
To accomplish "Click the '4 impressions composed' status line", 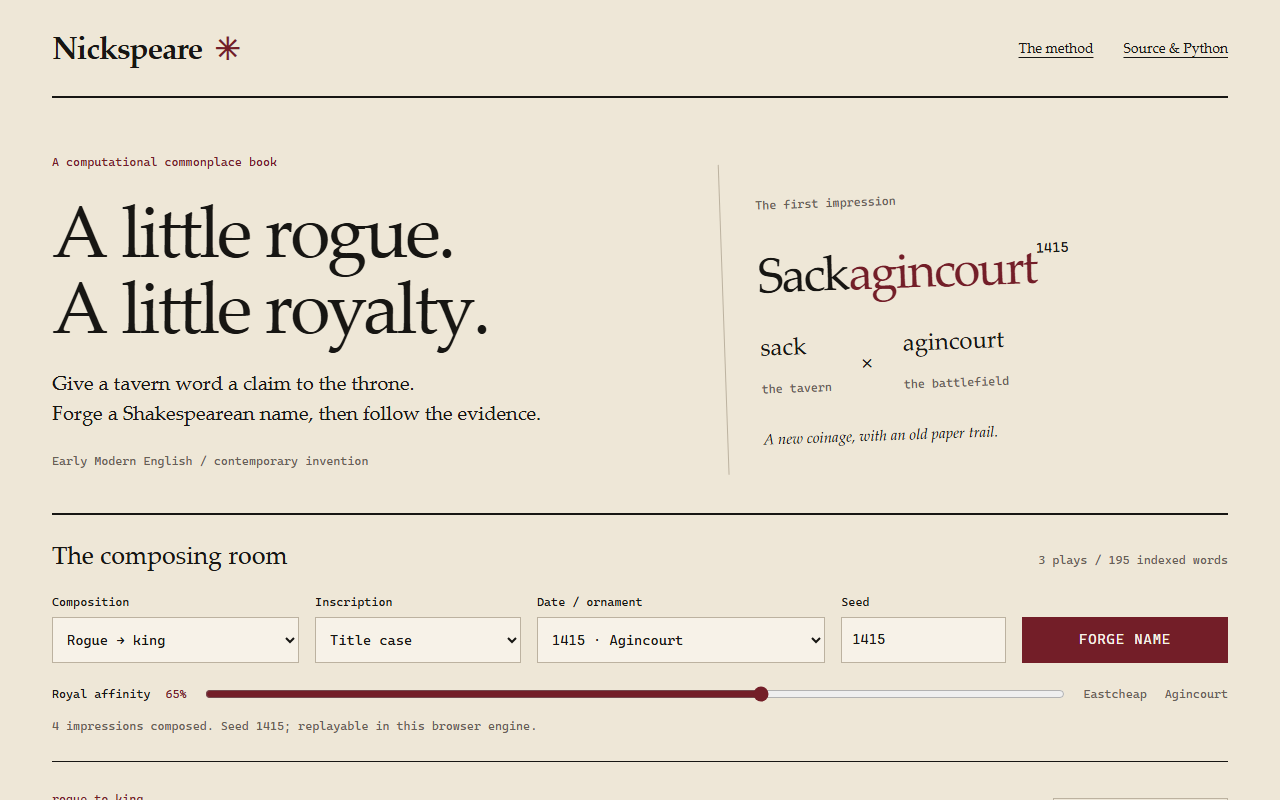I will (294, 726).
